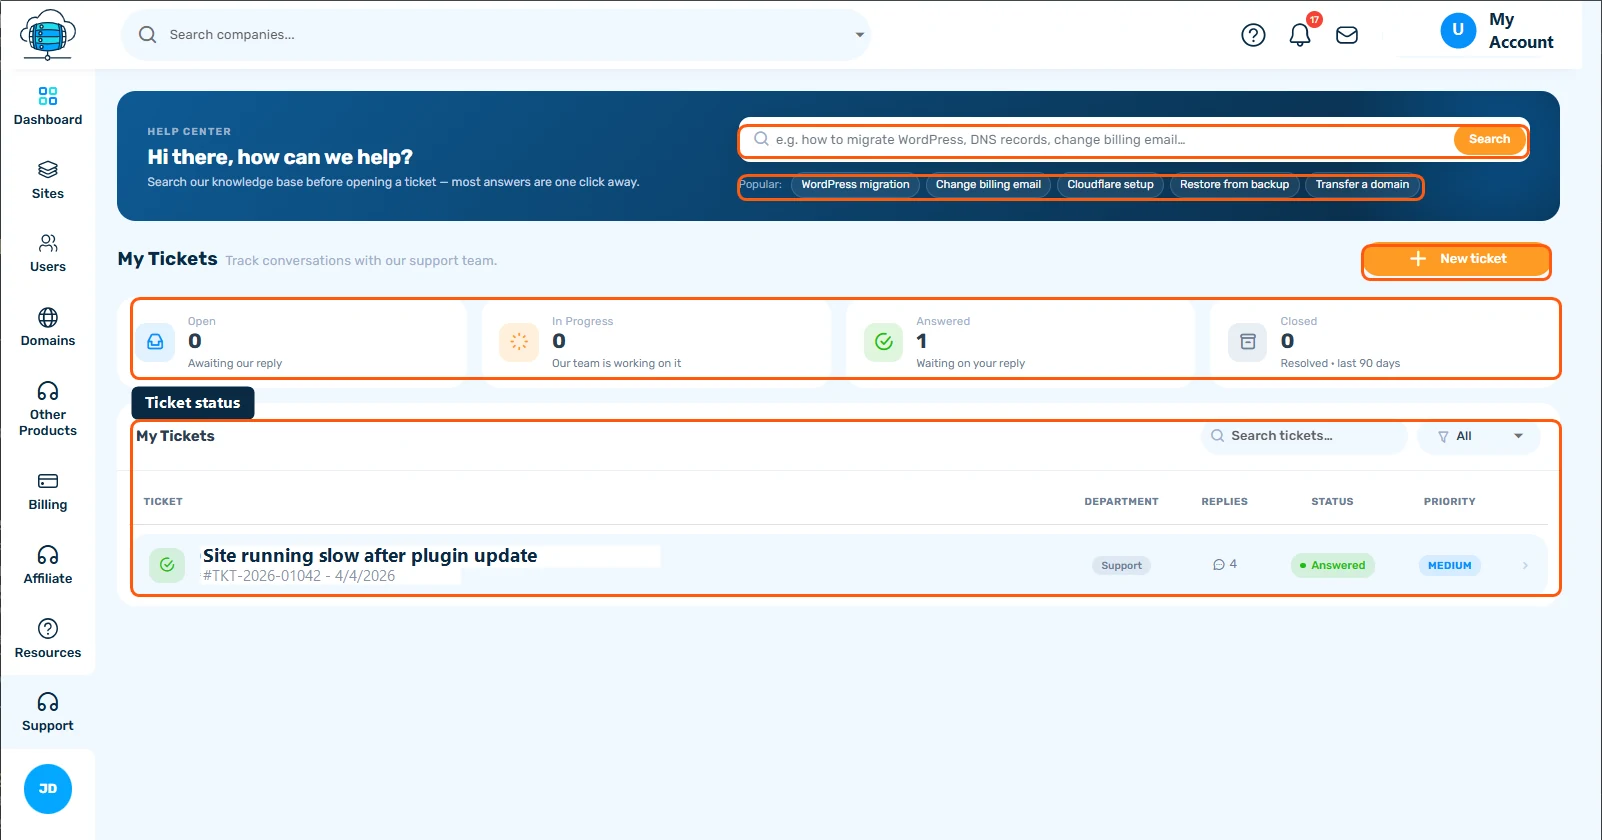The height and width of the screenshot is (840, 1602).
Task: Click the magnifier icon in help center search
Action: coord(762,139)
